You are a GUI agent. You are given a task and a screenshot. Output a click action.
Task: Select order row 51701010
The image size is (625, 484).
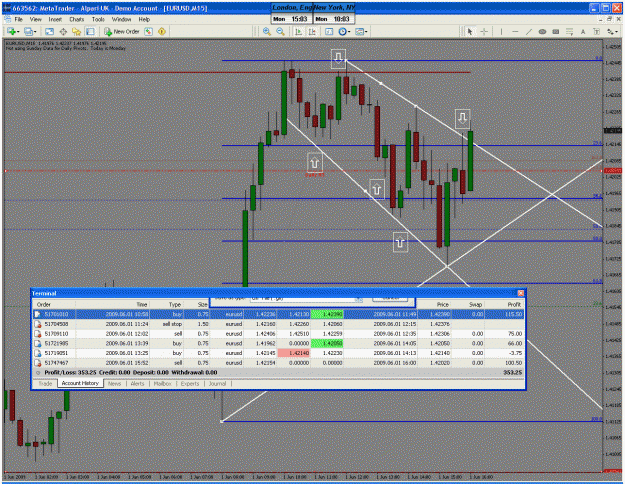click(279, 314)
